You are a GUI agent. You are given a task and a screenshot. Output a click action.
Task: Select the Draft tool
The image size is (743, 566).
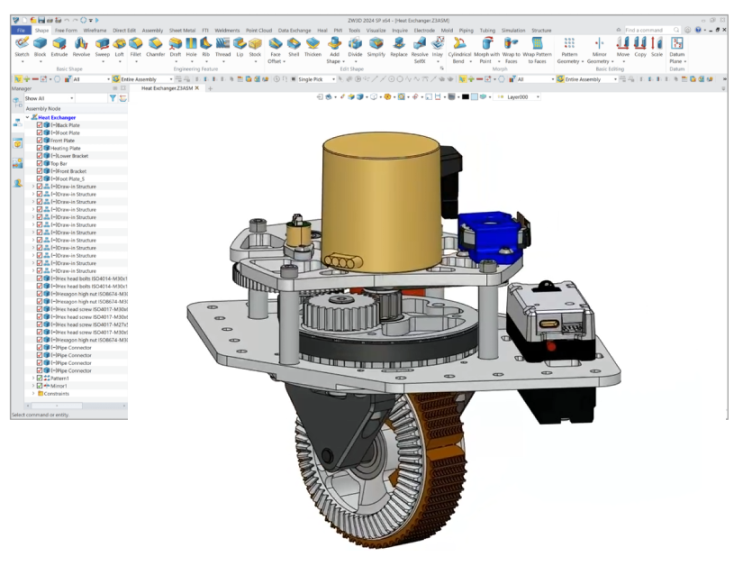176,47
